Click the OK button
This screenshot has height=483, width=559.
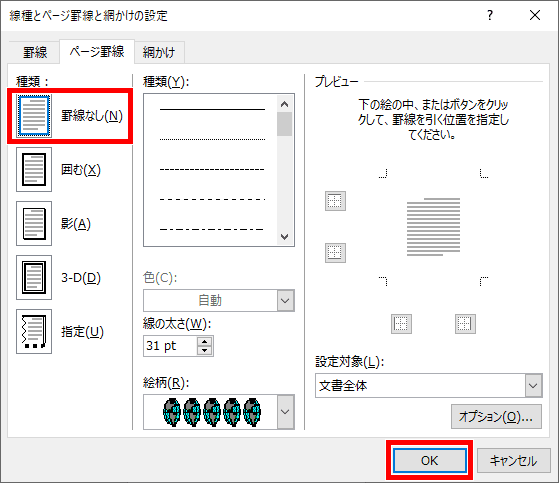click(x=430, y=461)
